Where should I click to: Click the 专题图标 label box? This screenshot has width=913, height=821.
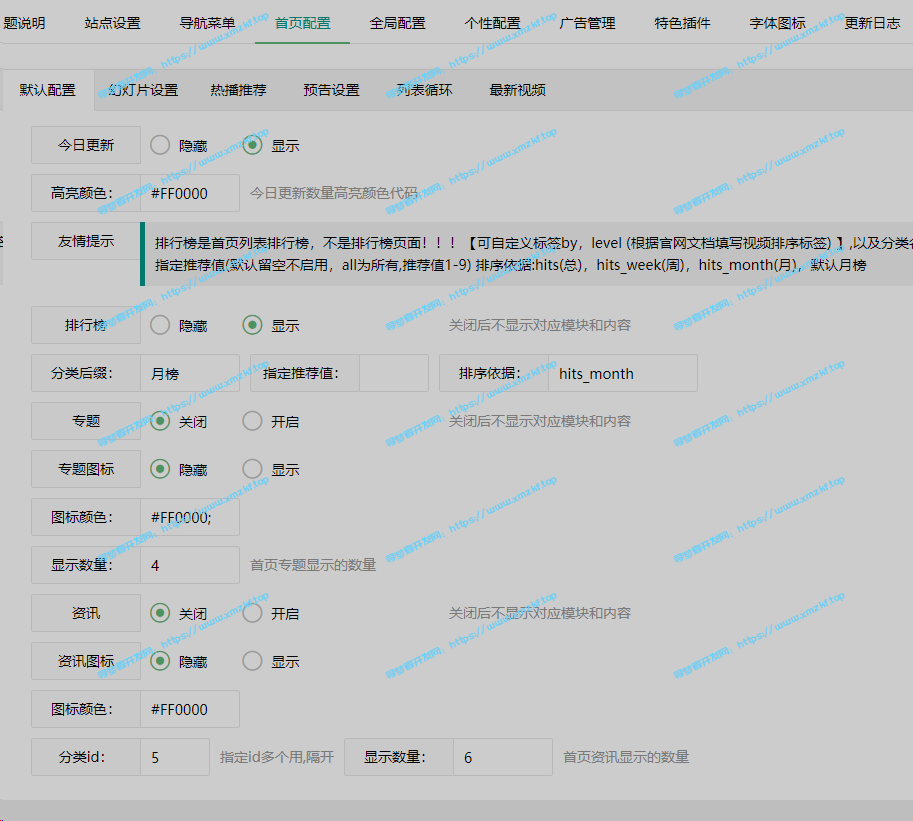point(86,469)
